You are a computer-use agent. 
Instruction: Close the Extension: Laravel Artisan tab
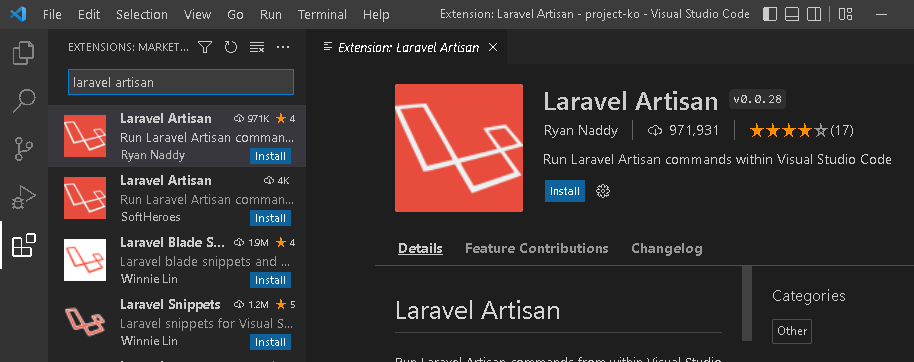pos(493,47)
